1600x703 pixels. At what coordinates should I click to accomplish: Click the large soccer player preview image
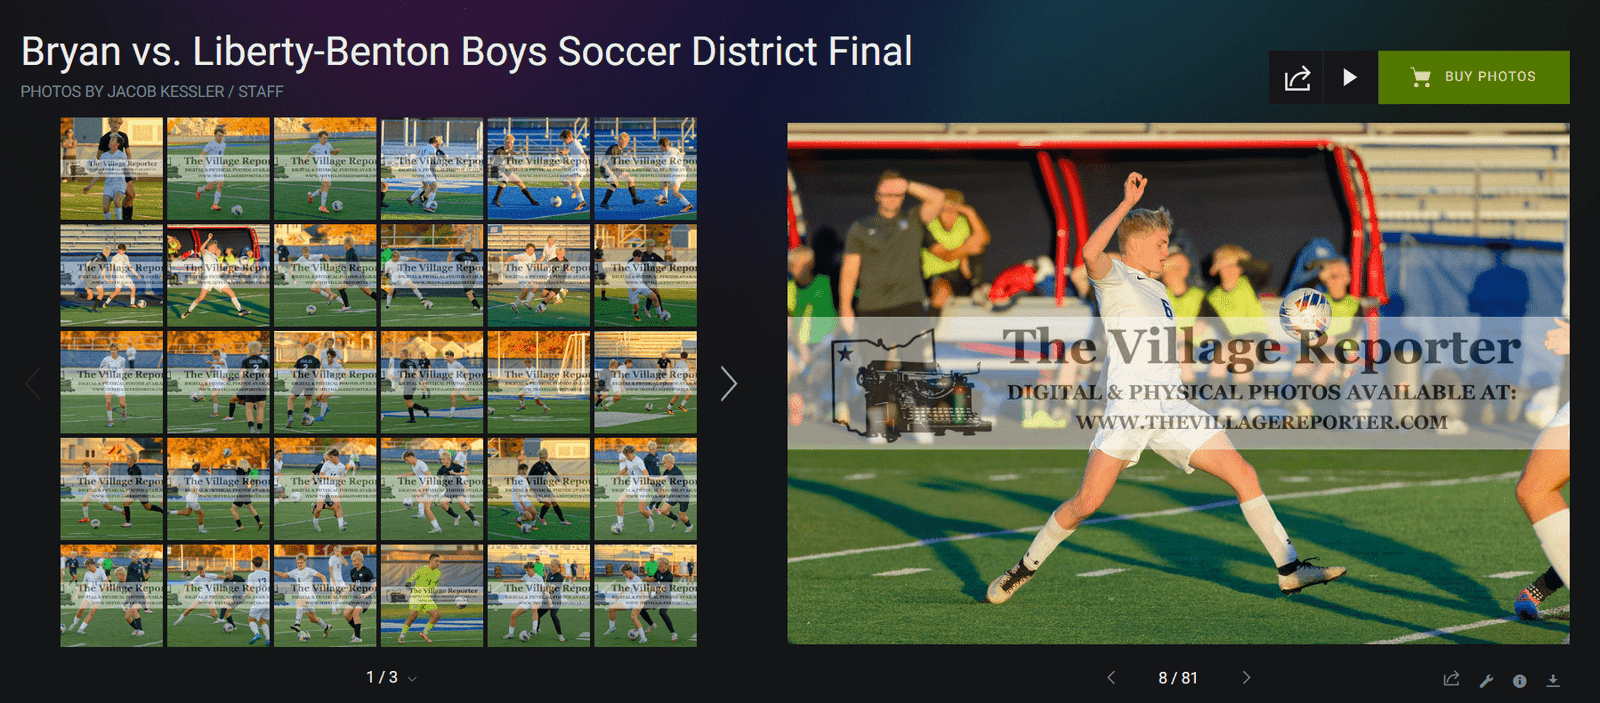click(x=1178, y=384)
